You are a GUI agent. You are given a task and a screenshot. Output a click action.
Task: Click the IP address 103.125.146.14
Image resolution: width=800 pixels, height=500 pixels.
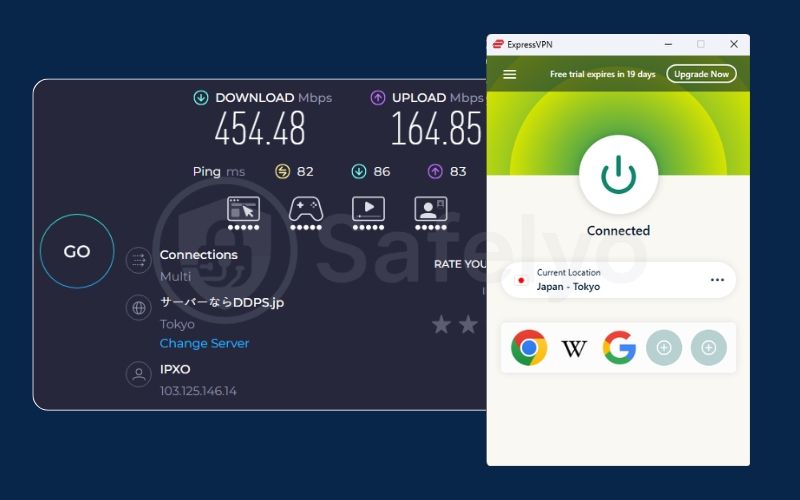[198, 391]
